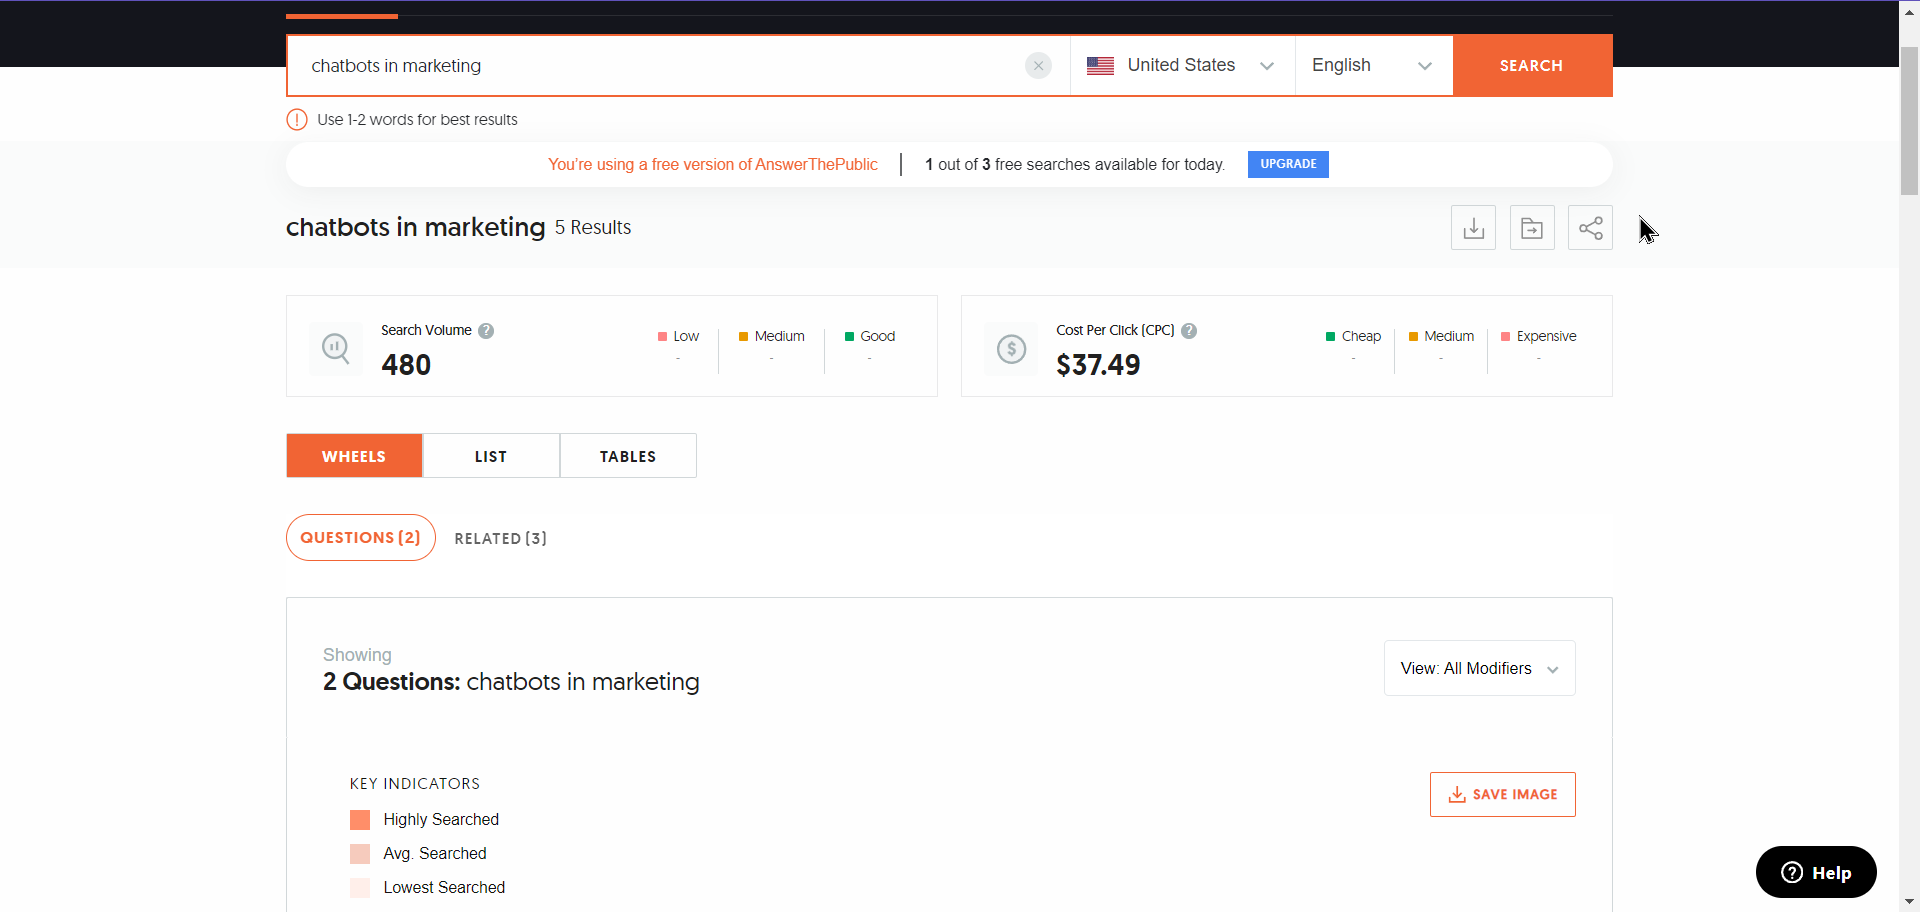Click the search volume magnifier icon
Screen dimensions: 1920x912
[335, 348]
